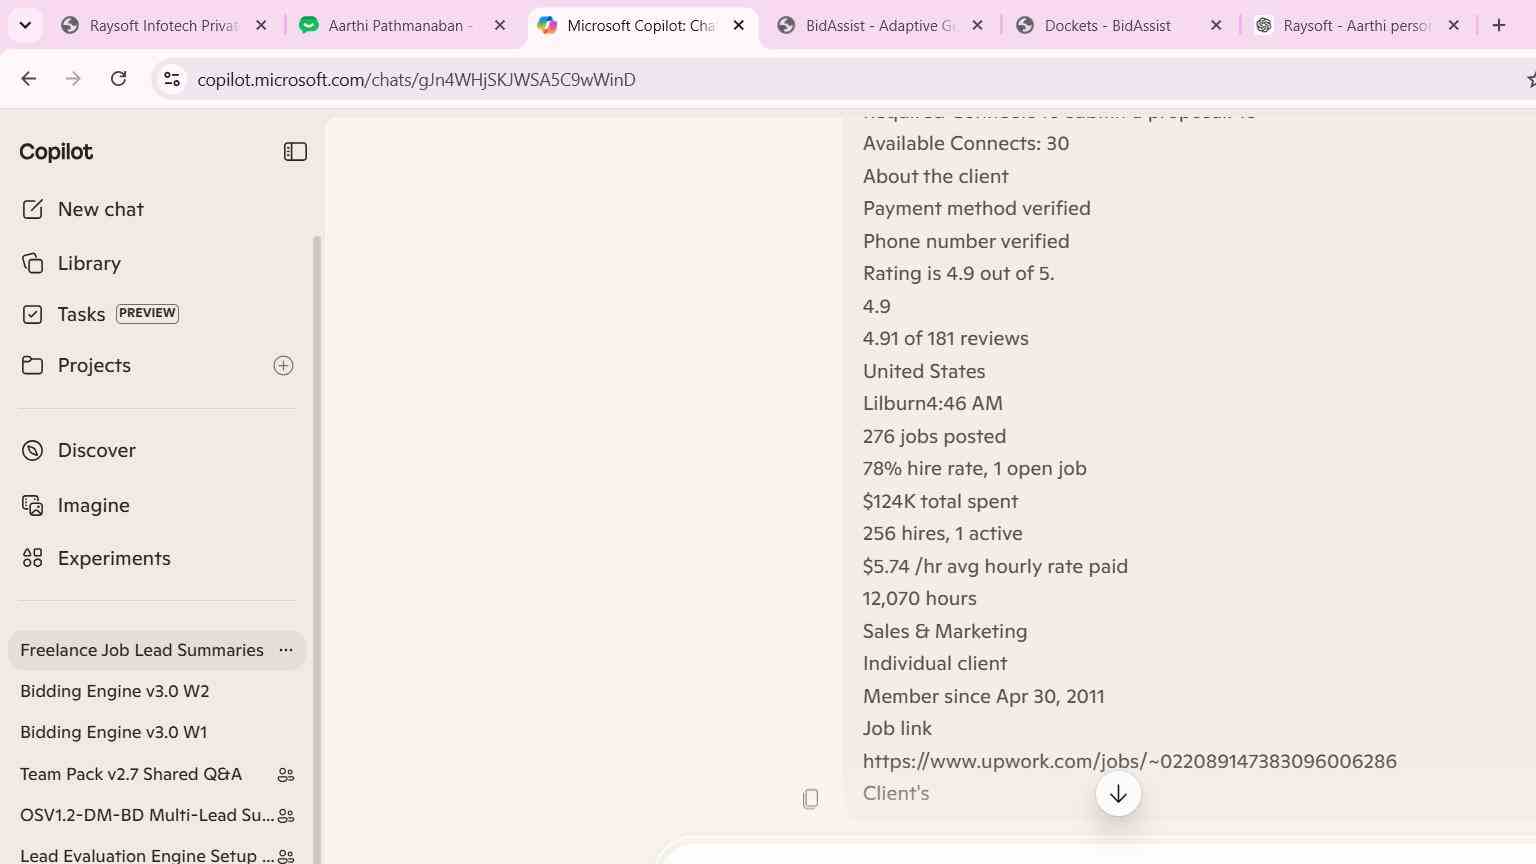
Task: Open Team Pack v2.7 Shared Q&A chat
Action: [131, 774]
